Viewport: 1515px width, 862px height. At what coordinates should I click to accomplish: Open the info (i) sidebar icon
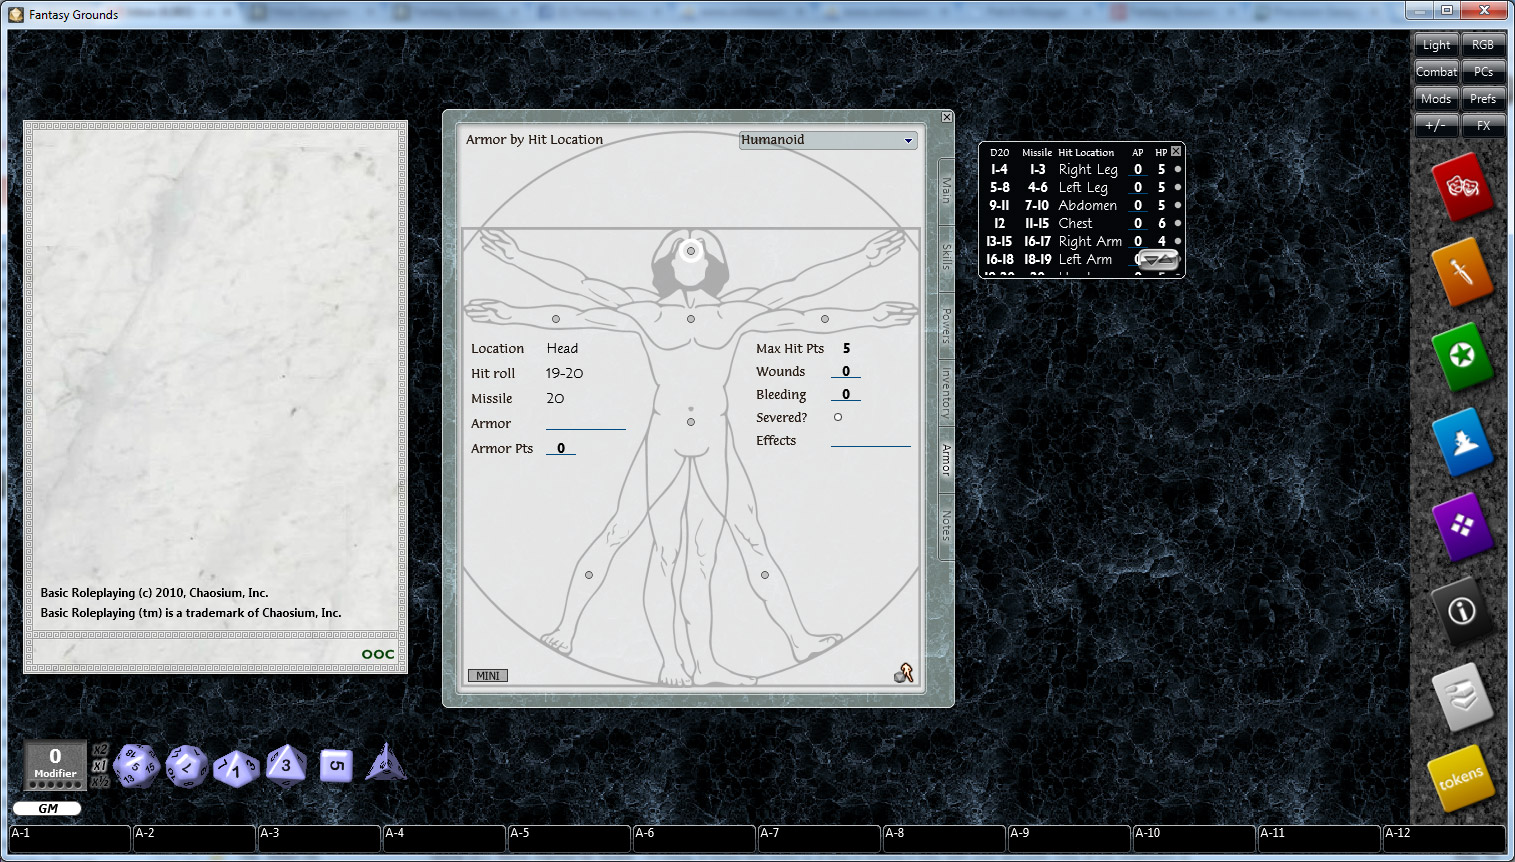[1463, 612]
